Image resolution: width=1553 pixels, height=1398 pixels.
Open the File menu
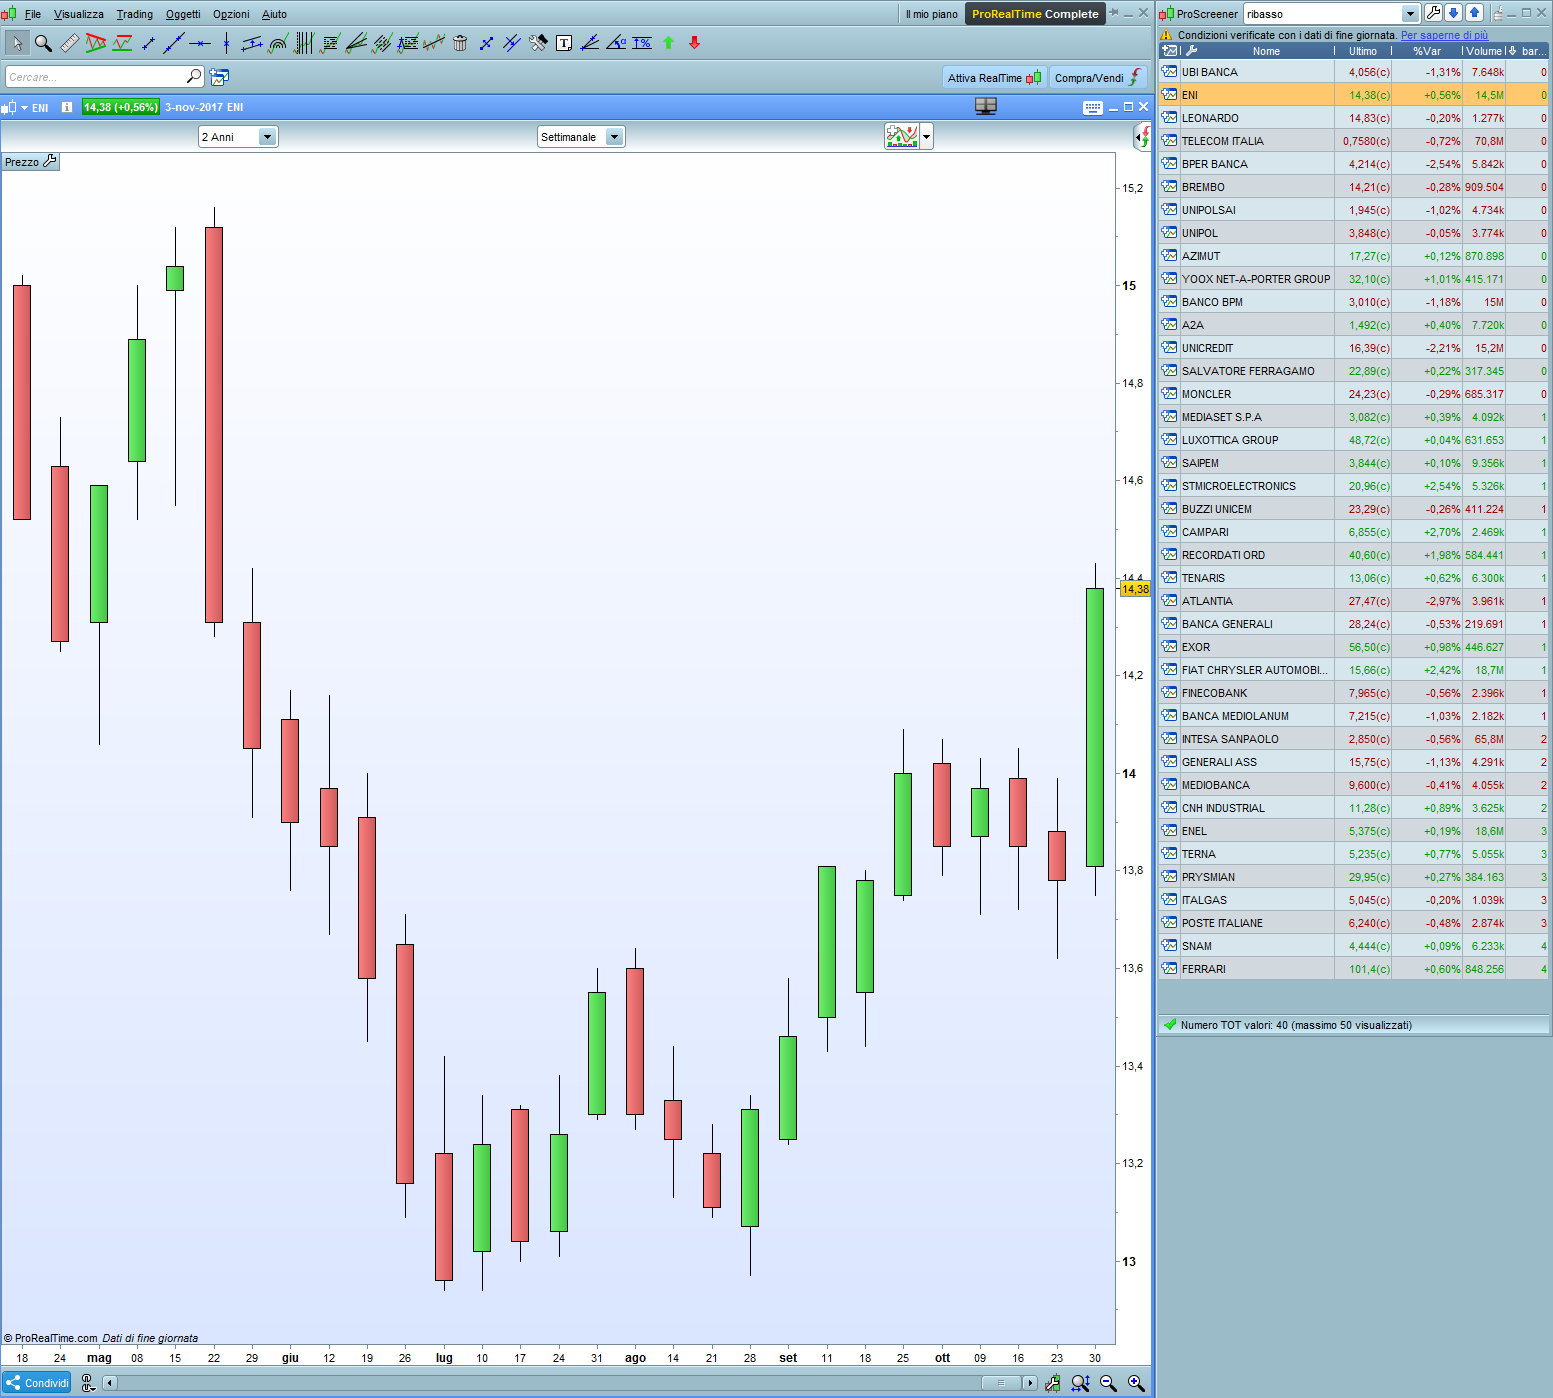33,14
